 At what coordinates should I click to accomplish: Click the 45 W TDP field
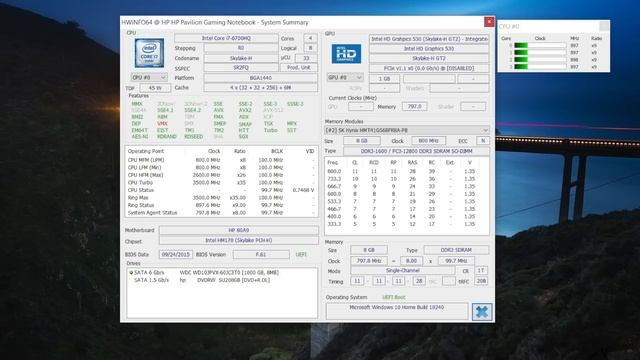[x=155, y=88]
